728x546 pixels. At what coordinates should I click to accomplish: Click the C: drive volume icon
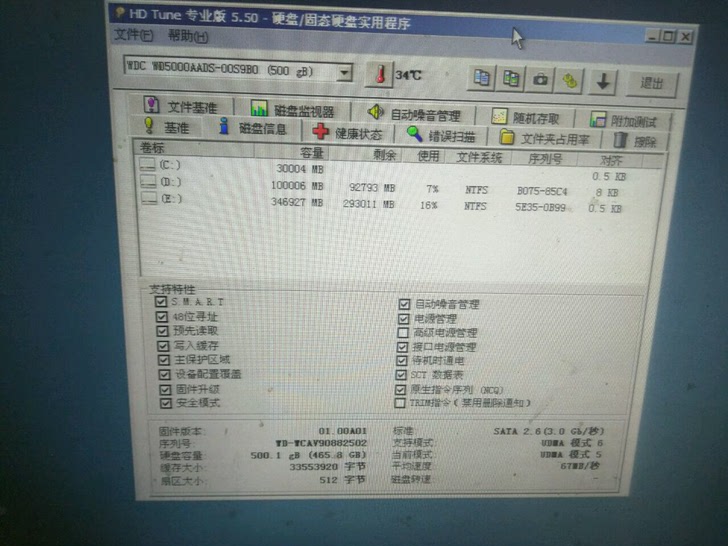tap(148, 164)
